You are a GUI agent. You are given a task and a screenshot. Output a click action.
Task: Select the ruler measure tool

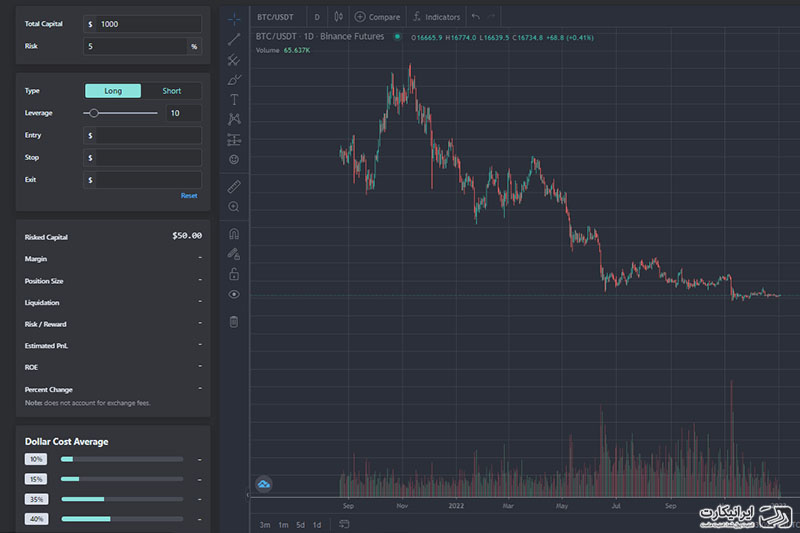point(234,187)
